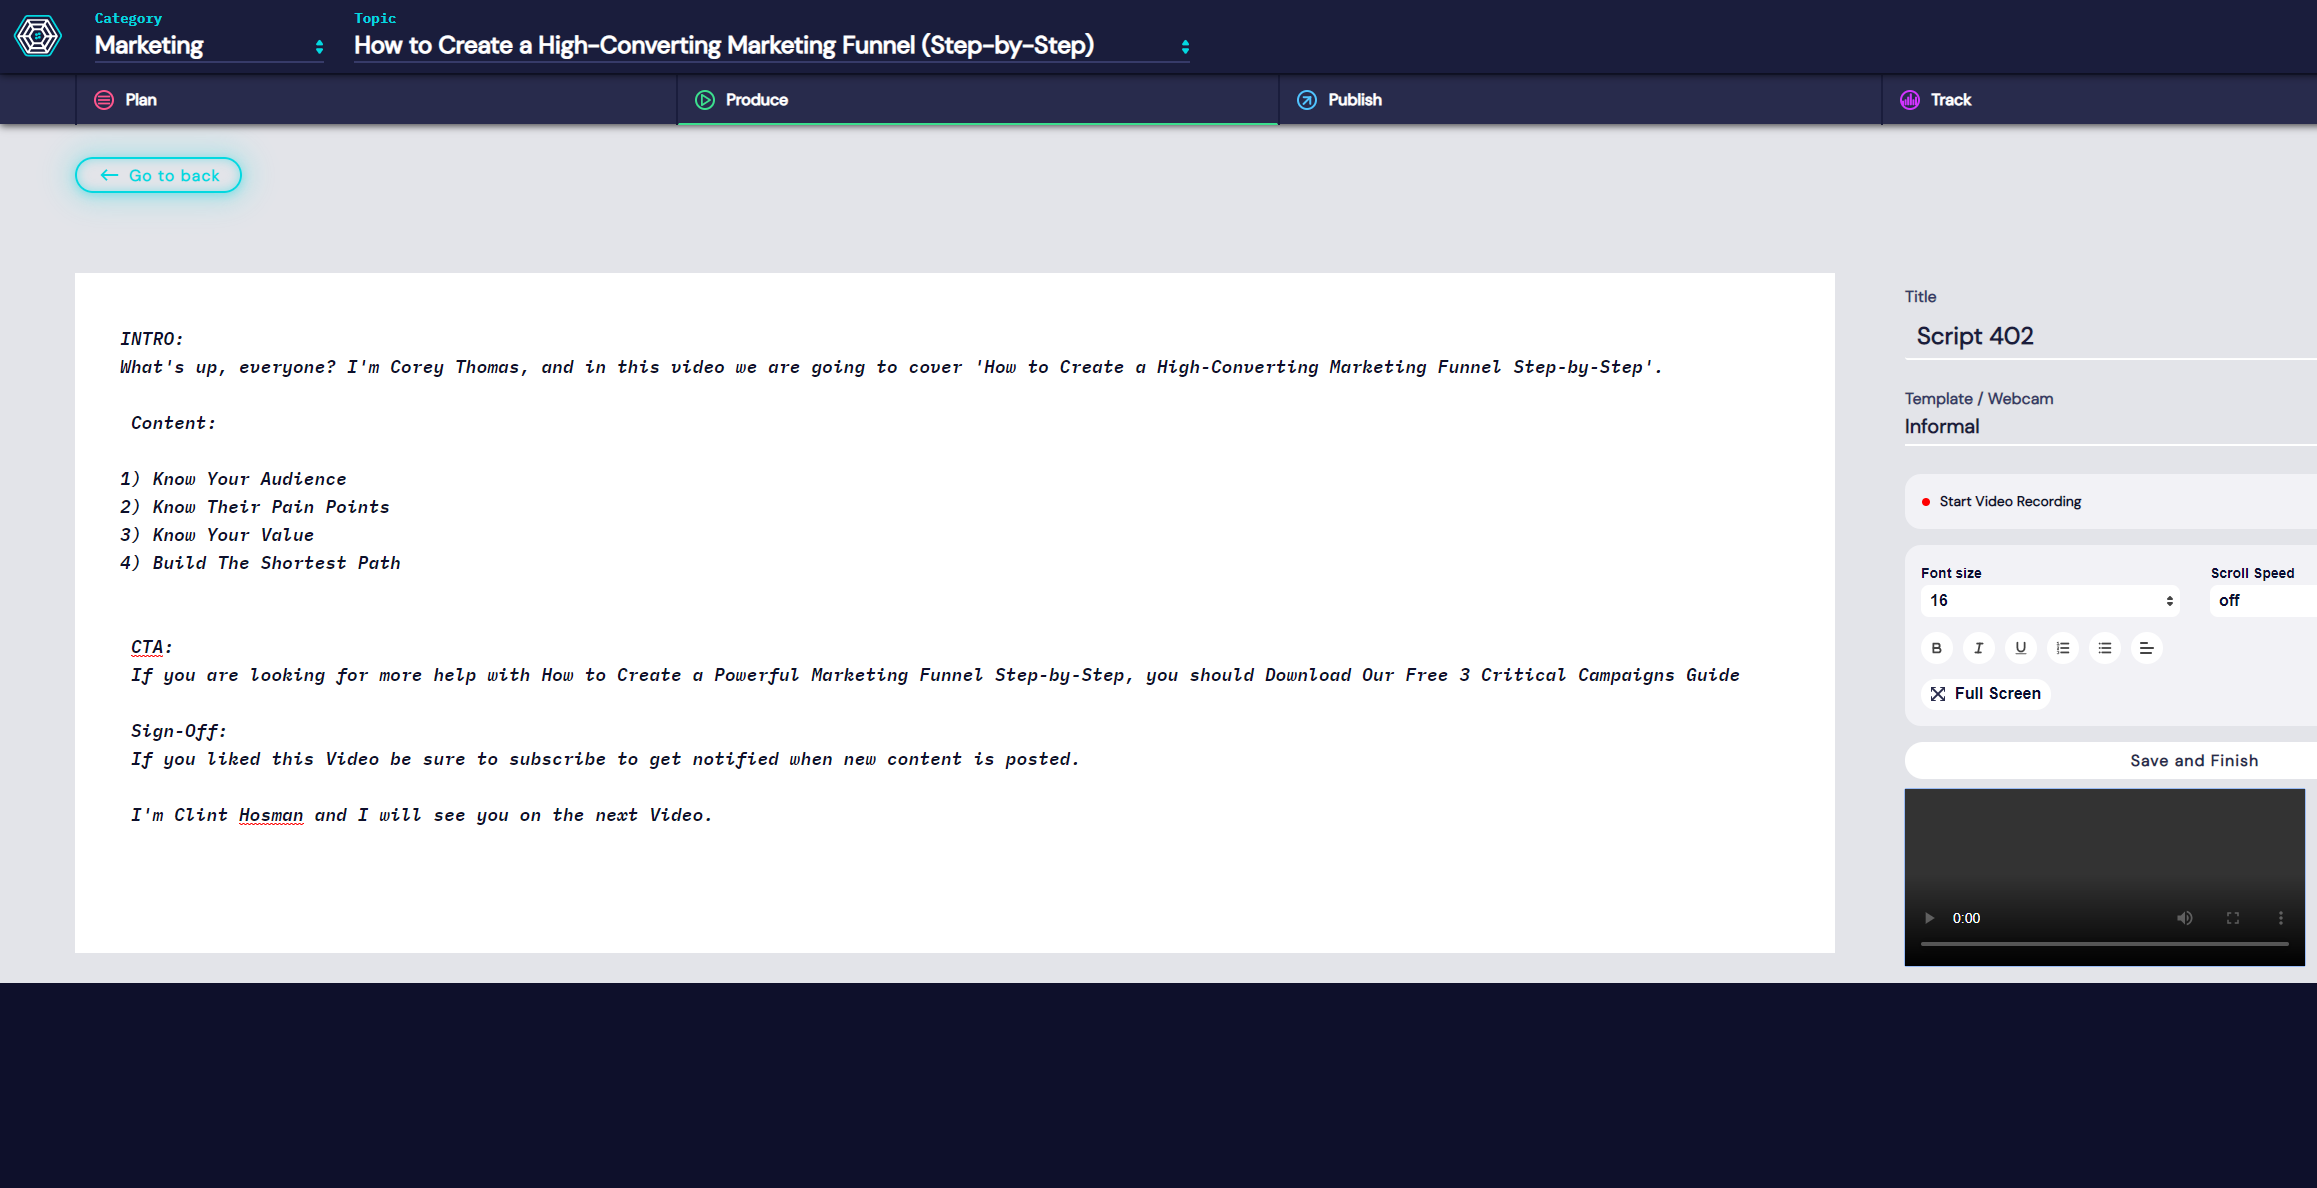Viewport: 2317px width, 1188px height.
Task: Click the 'Sign-Off:' heading
Action: tap(179, 731)
